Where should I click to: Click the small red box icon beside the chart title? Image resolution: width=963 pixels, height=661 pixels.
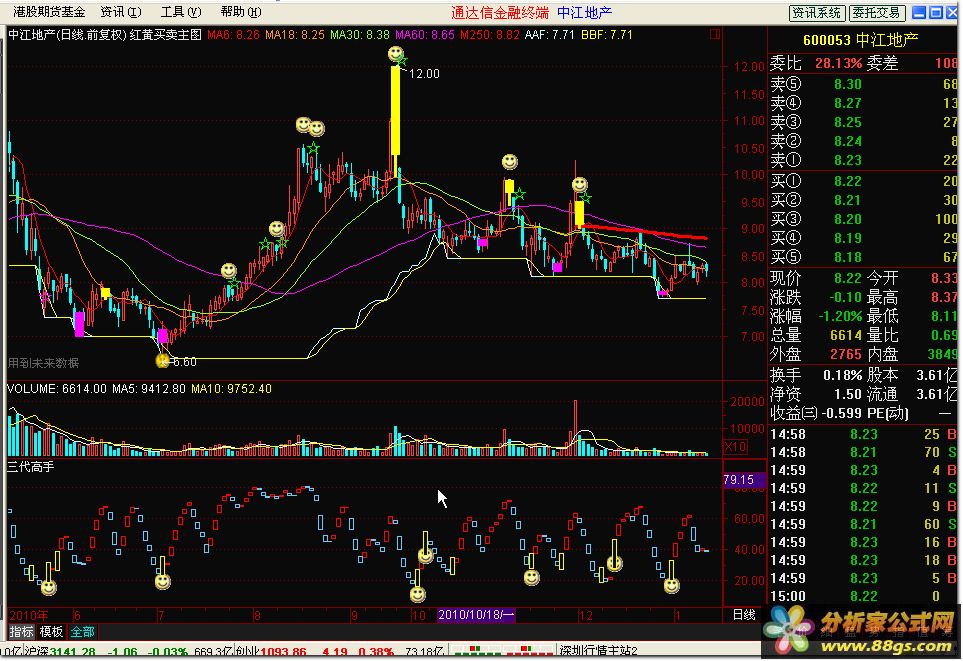(x=715, y=34)
